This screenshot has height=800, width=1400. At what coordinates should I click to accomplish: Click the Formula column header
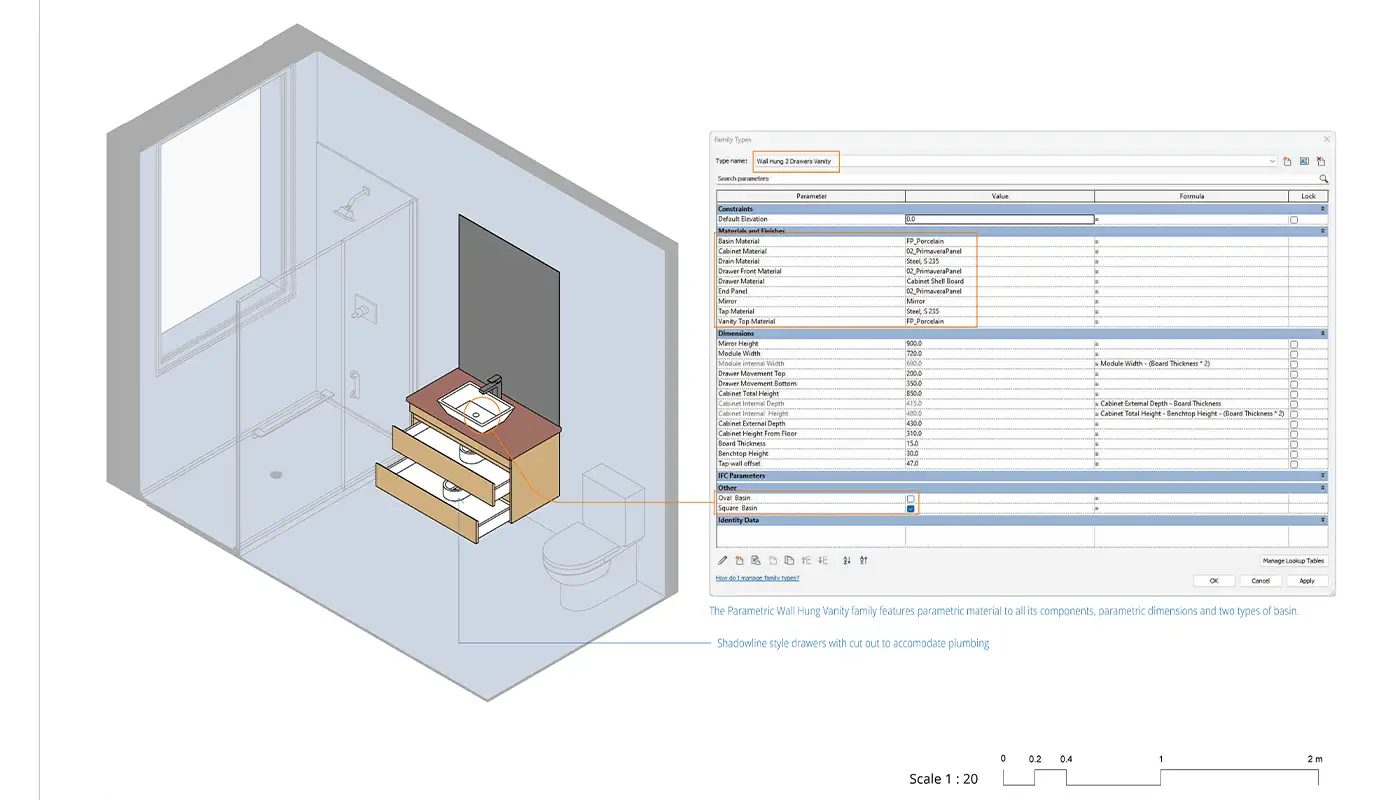[1191, 196]
